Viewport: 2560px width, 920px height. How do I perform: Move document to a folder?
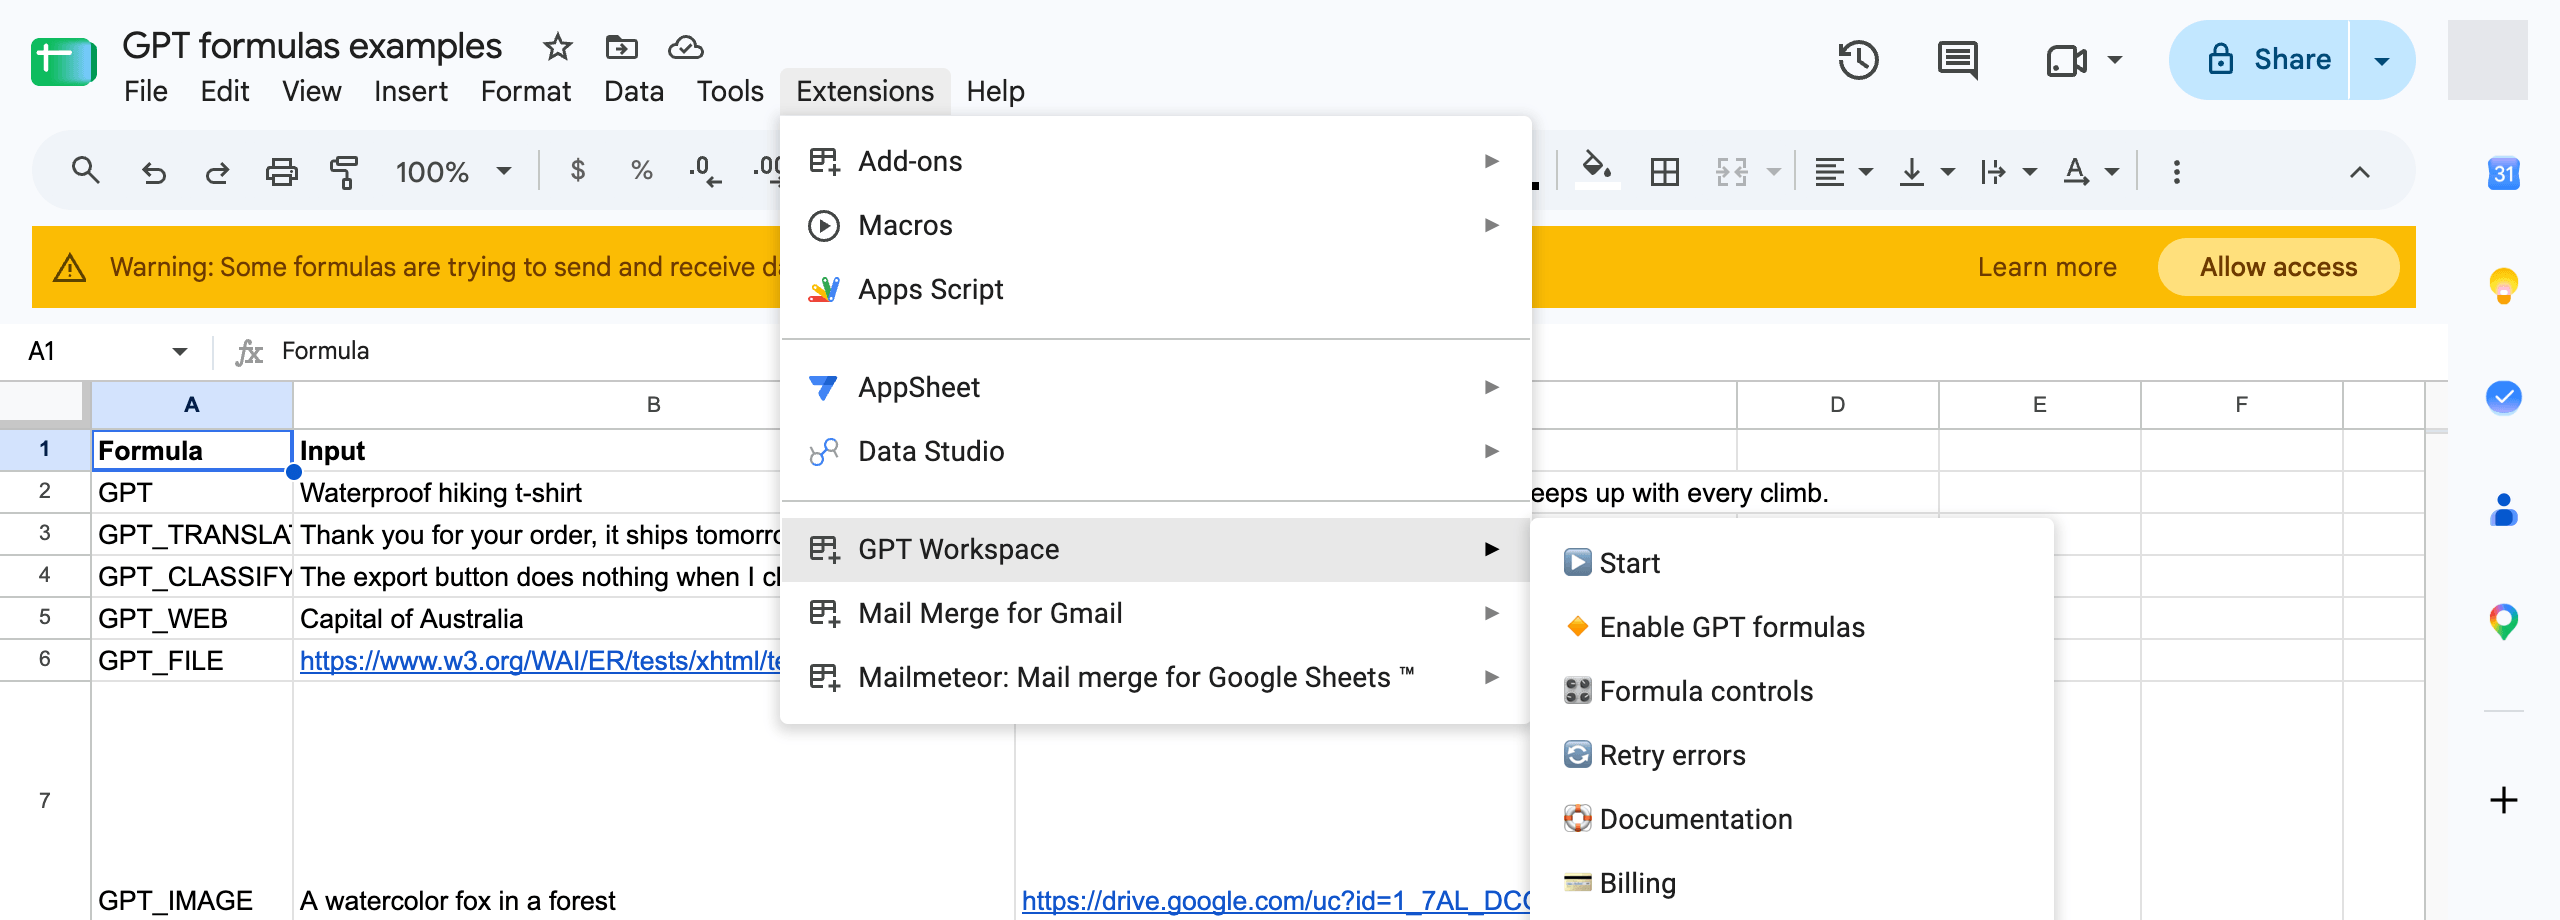(621, 47)
